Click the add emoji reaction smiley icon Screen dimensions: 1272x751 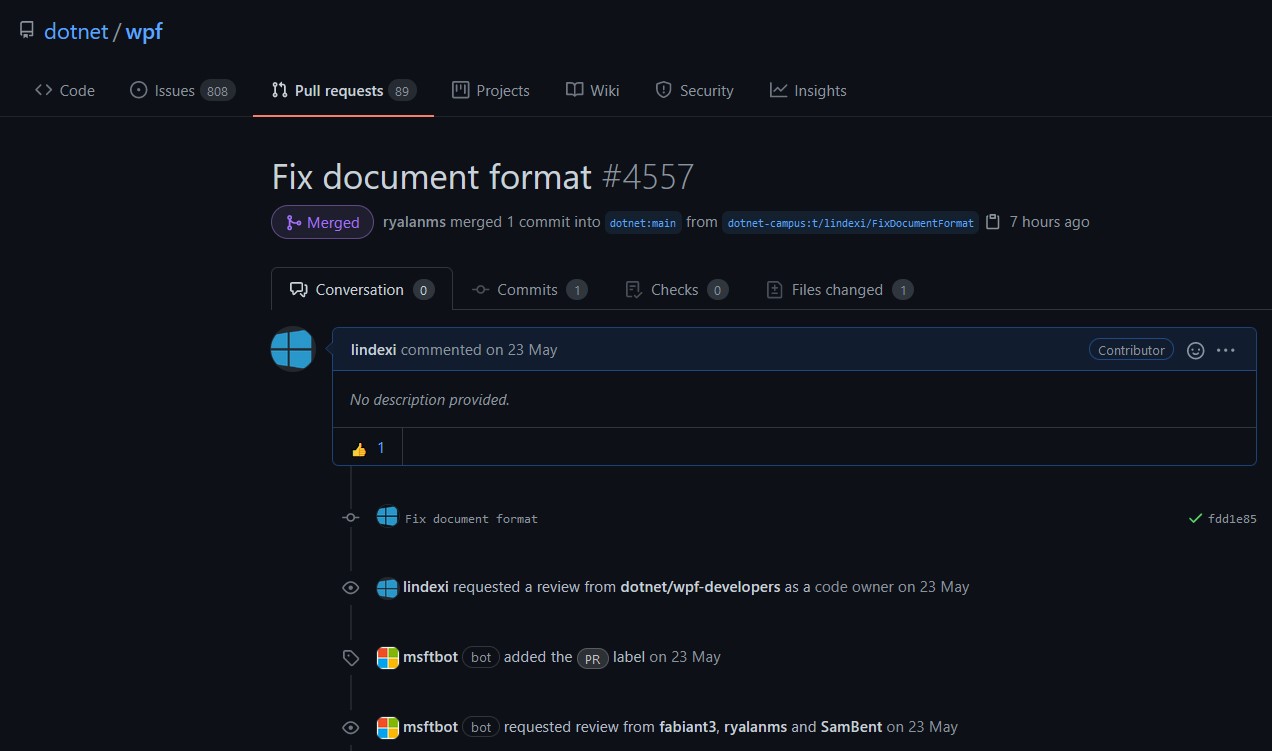click(x=1195, y=351)
